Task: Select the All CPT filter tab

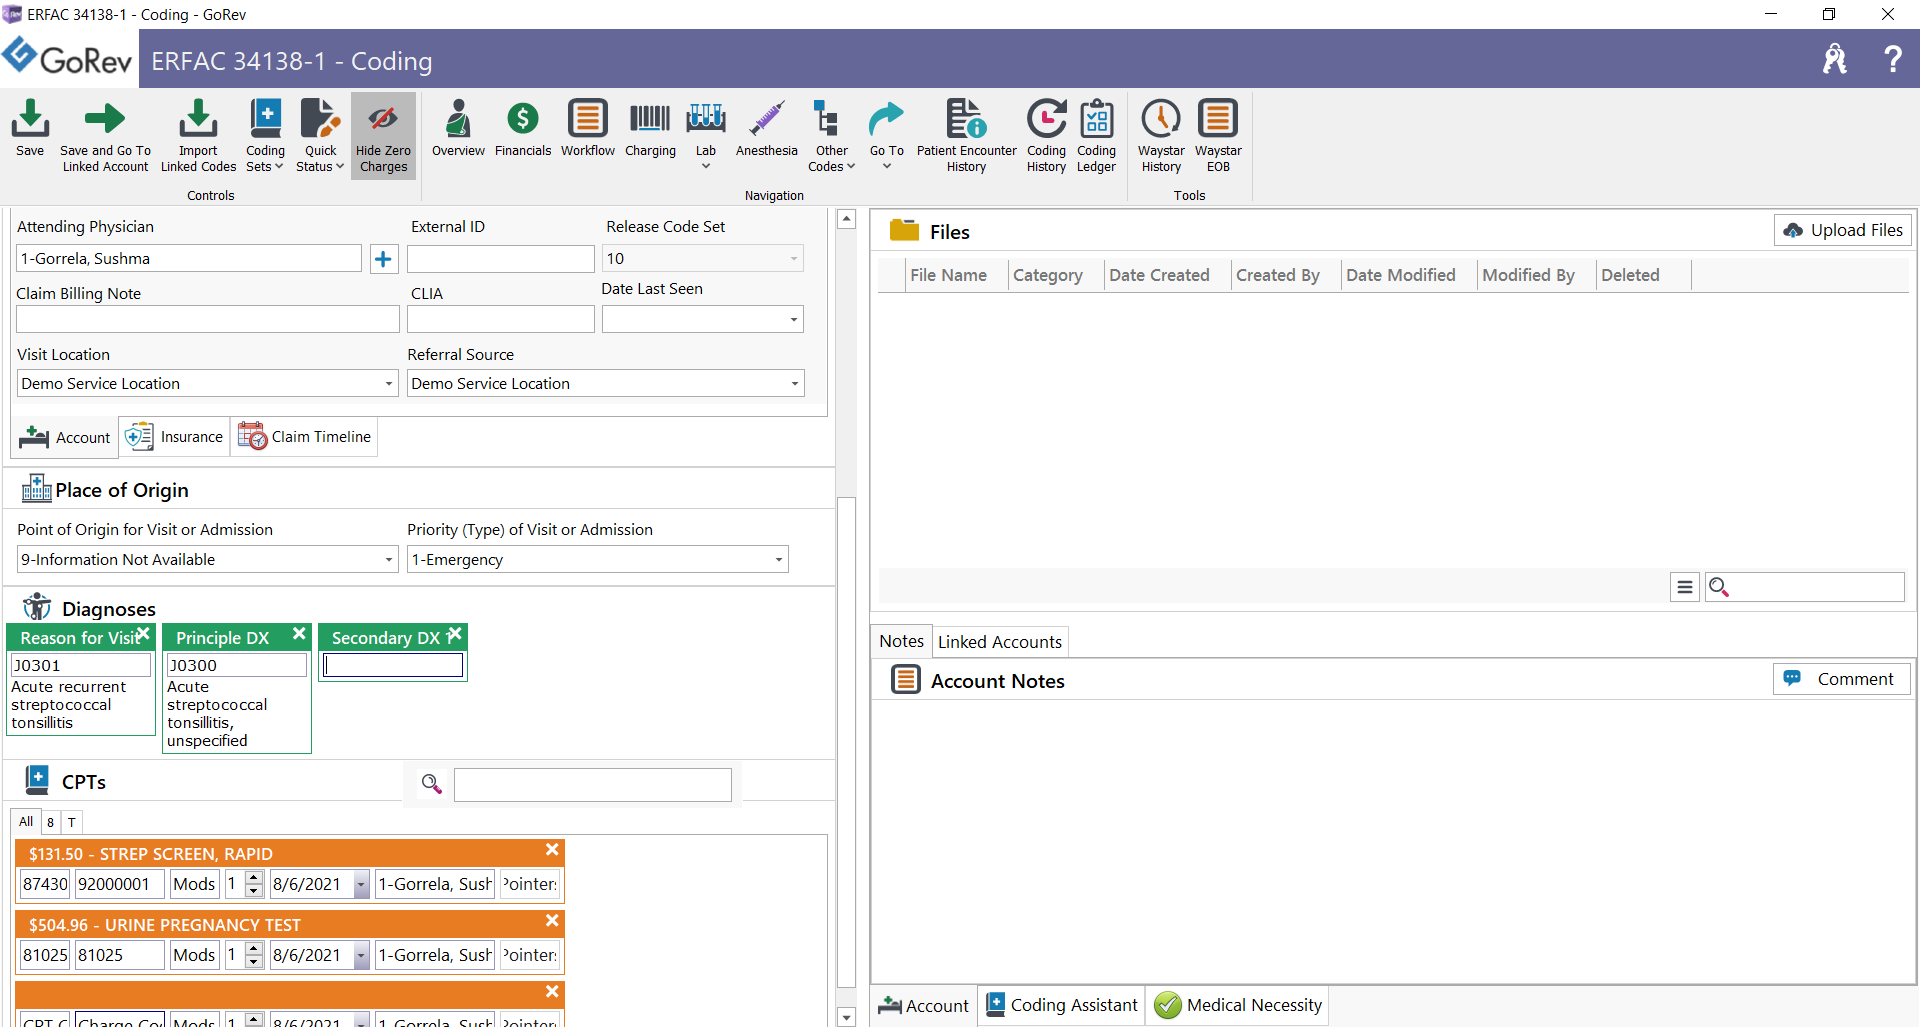Action: pyautogui.click(x=26, y=822)
